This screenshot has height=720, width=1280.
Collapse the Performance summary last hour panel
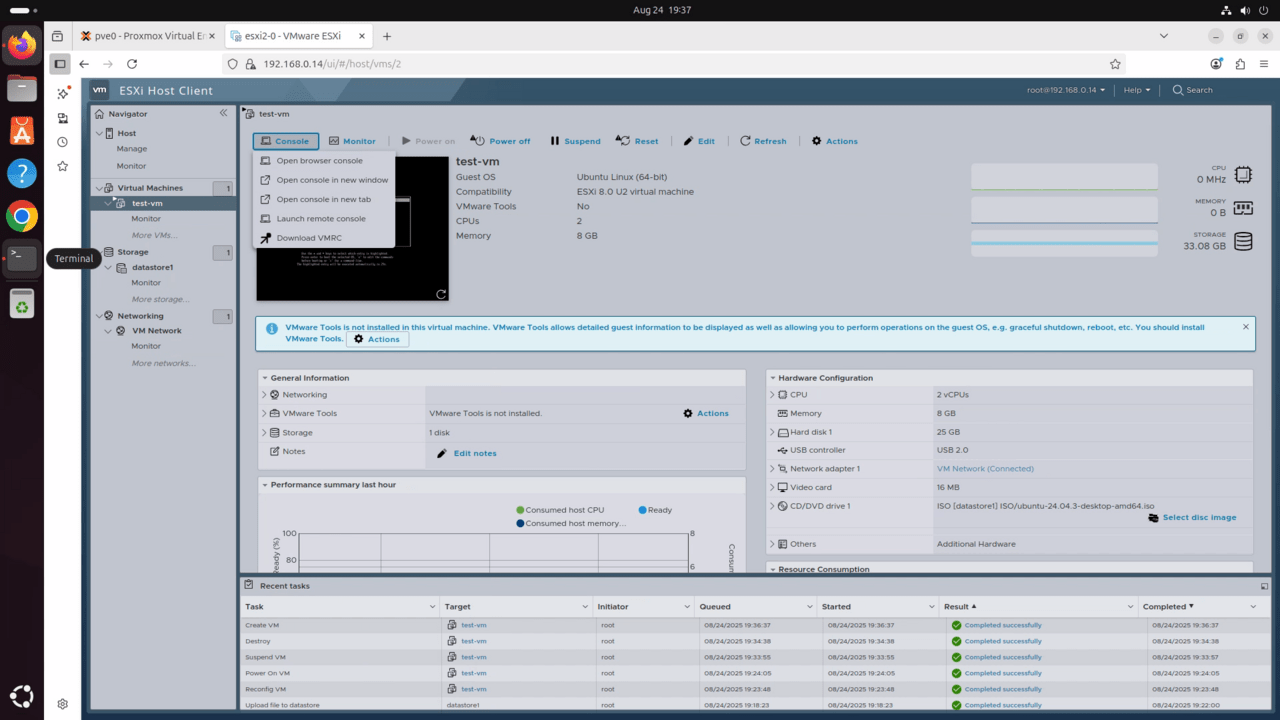265,485
